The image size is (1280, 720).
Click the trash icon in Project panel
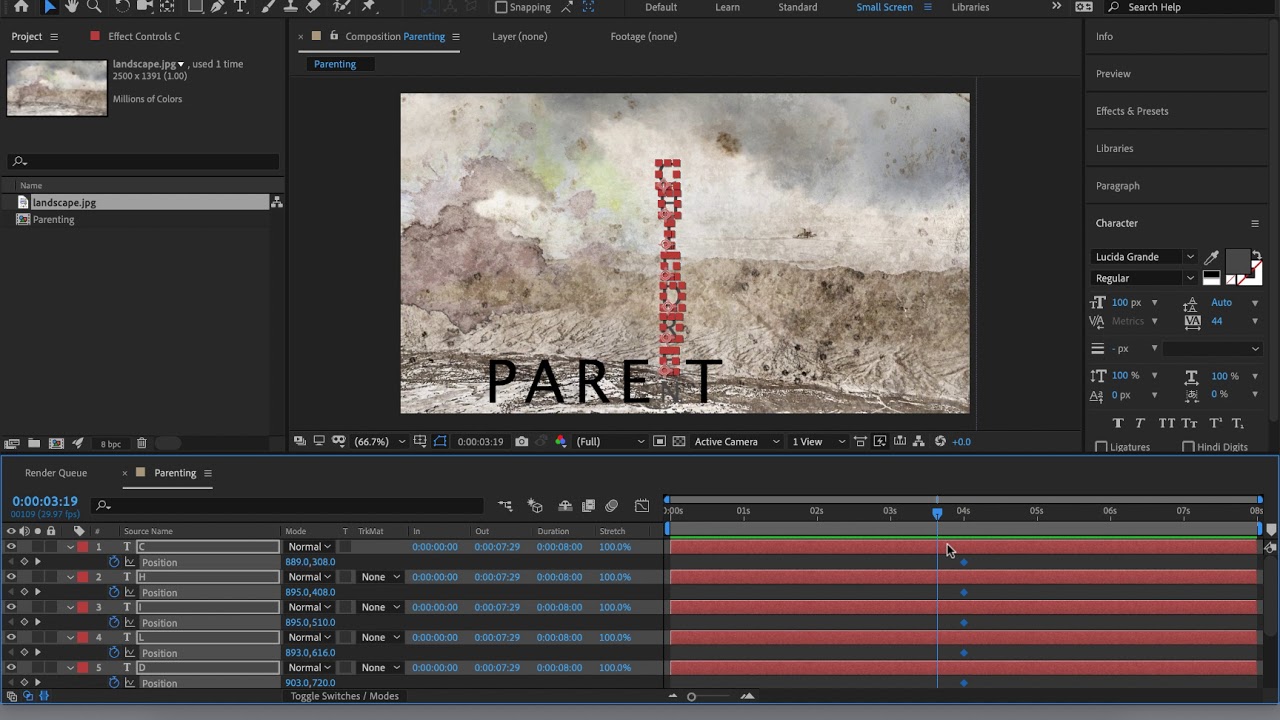[141, 443]
